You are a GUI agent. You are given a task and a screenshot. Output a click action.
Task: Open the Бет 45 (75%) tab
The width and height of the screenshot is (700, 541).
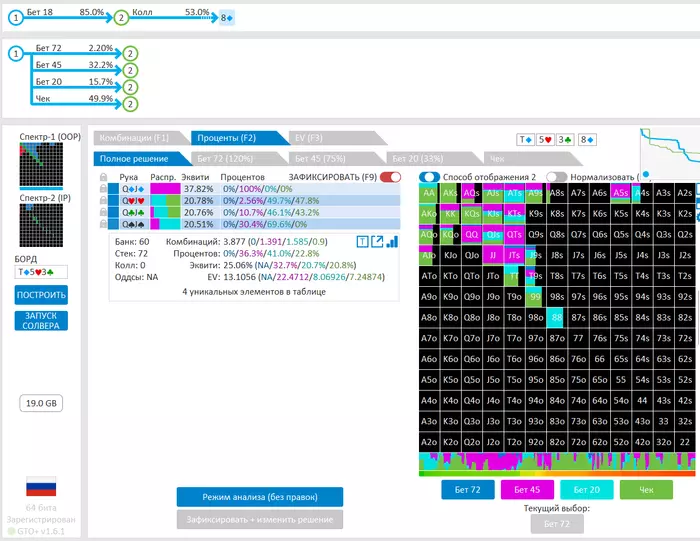tap(319, 158)
